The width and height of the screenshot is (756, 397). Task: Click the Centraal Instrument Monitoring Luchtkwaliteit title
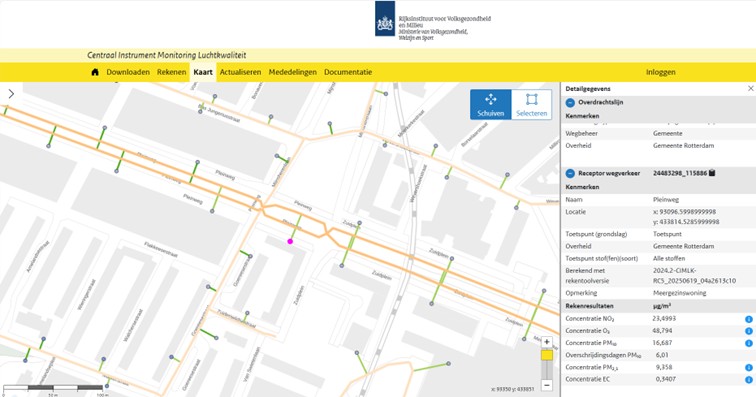pos(167,55)
